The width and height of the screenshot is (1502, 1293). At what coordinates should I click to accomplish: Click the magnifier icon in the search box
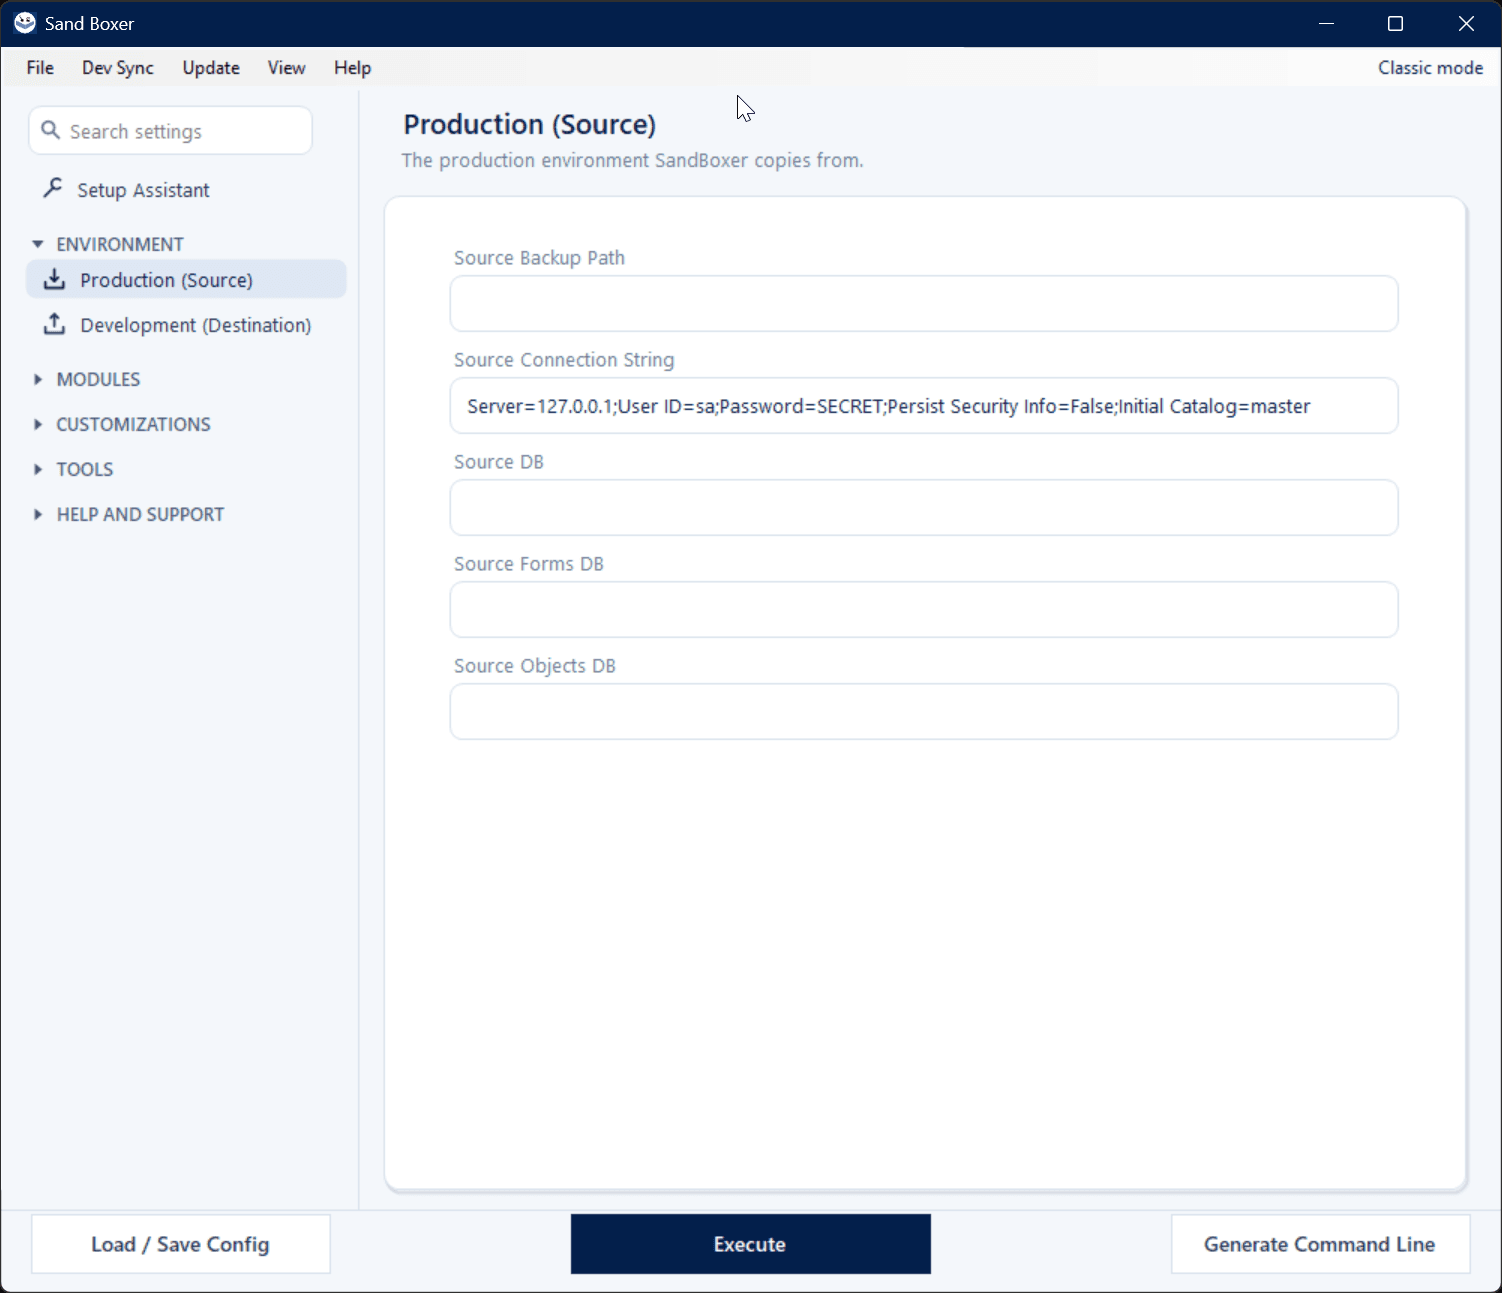coord(50,130)
